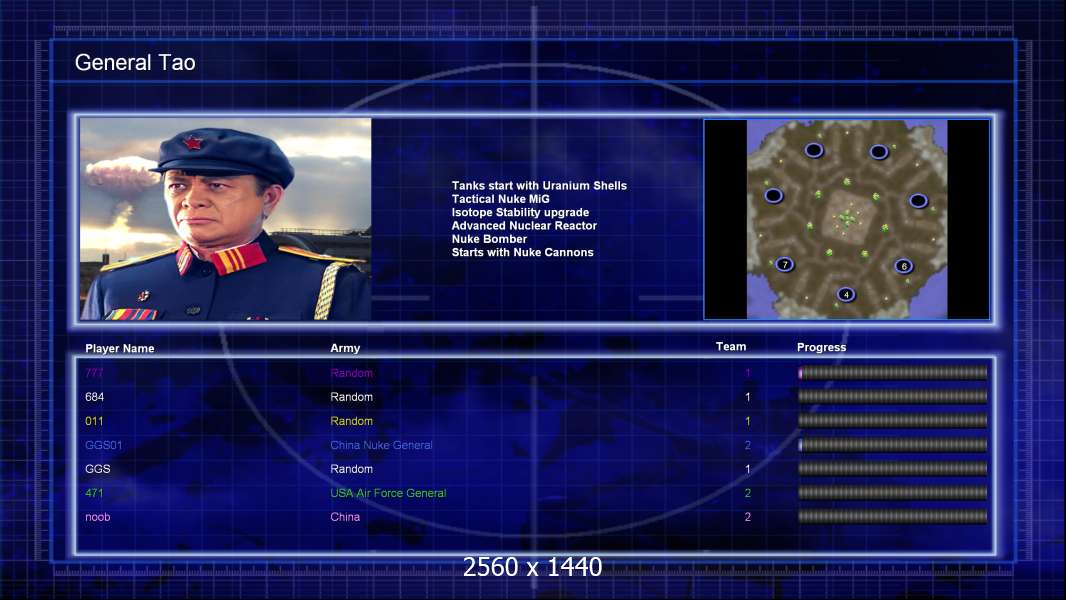1066x600 pixels.
Task: Click the red star on the general's cap
Action: (193, 143)
